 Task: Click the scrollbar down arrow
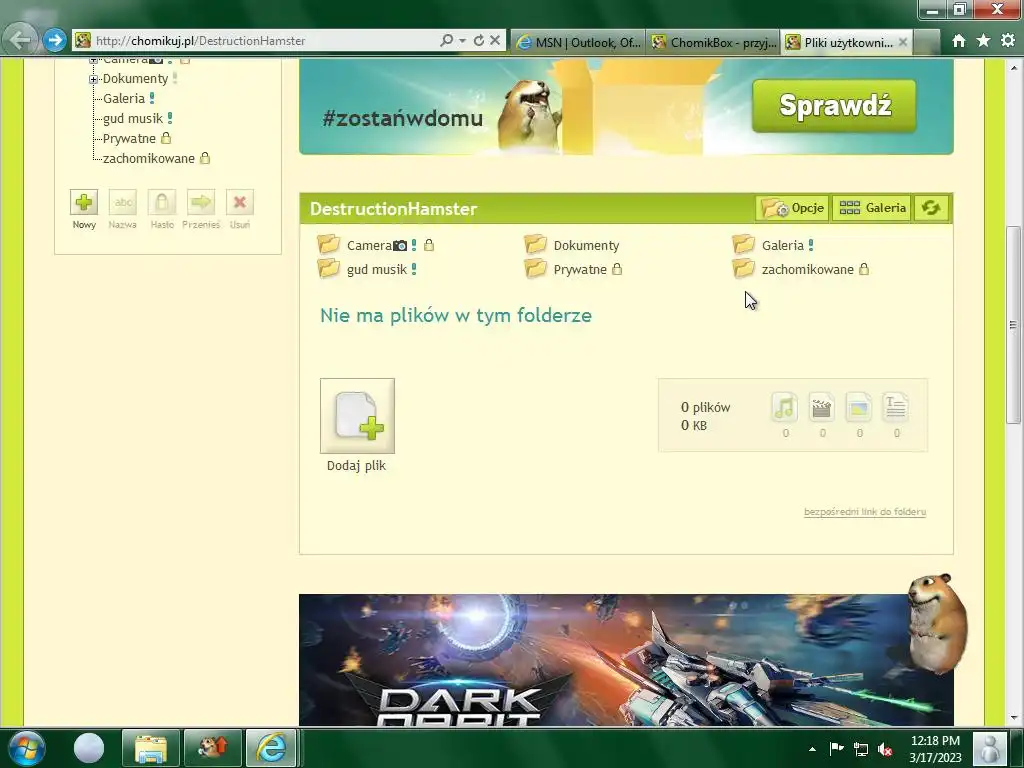click(x=1013, y=718)
